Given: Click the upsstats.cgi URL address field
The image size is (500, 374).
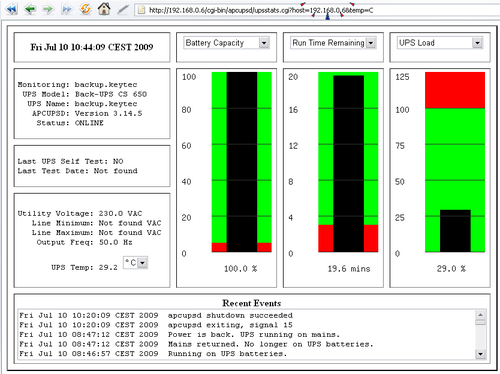Looking at the screenshot, I should pos(317,10).
